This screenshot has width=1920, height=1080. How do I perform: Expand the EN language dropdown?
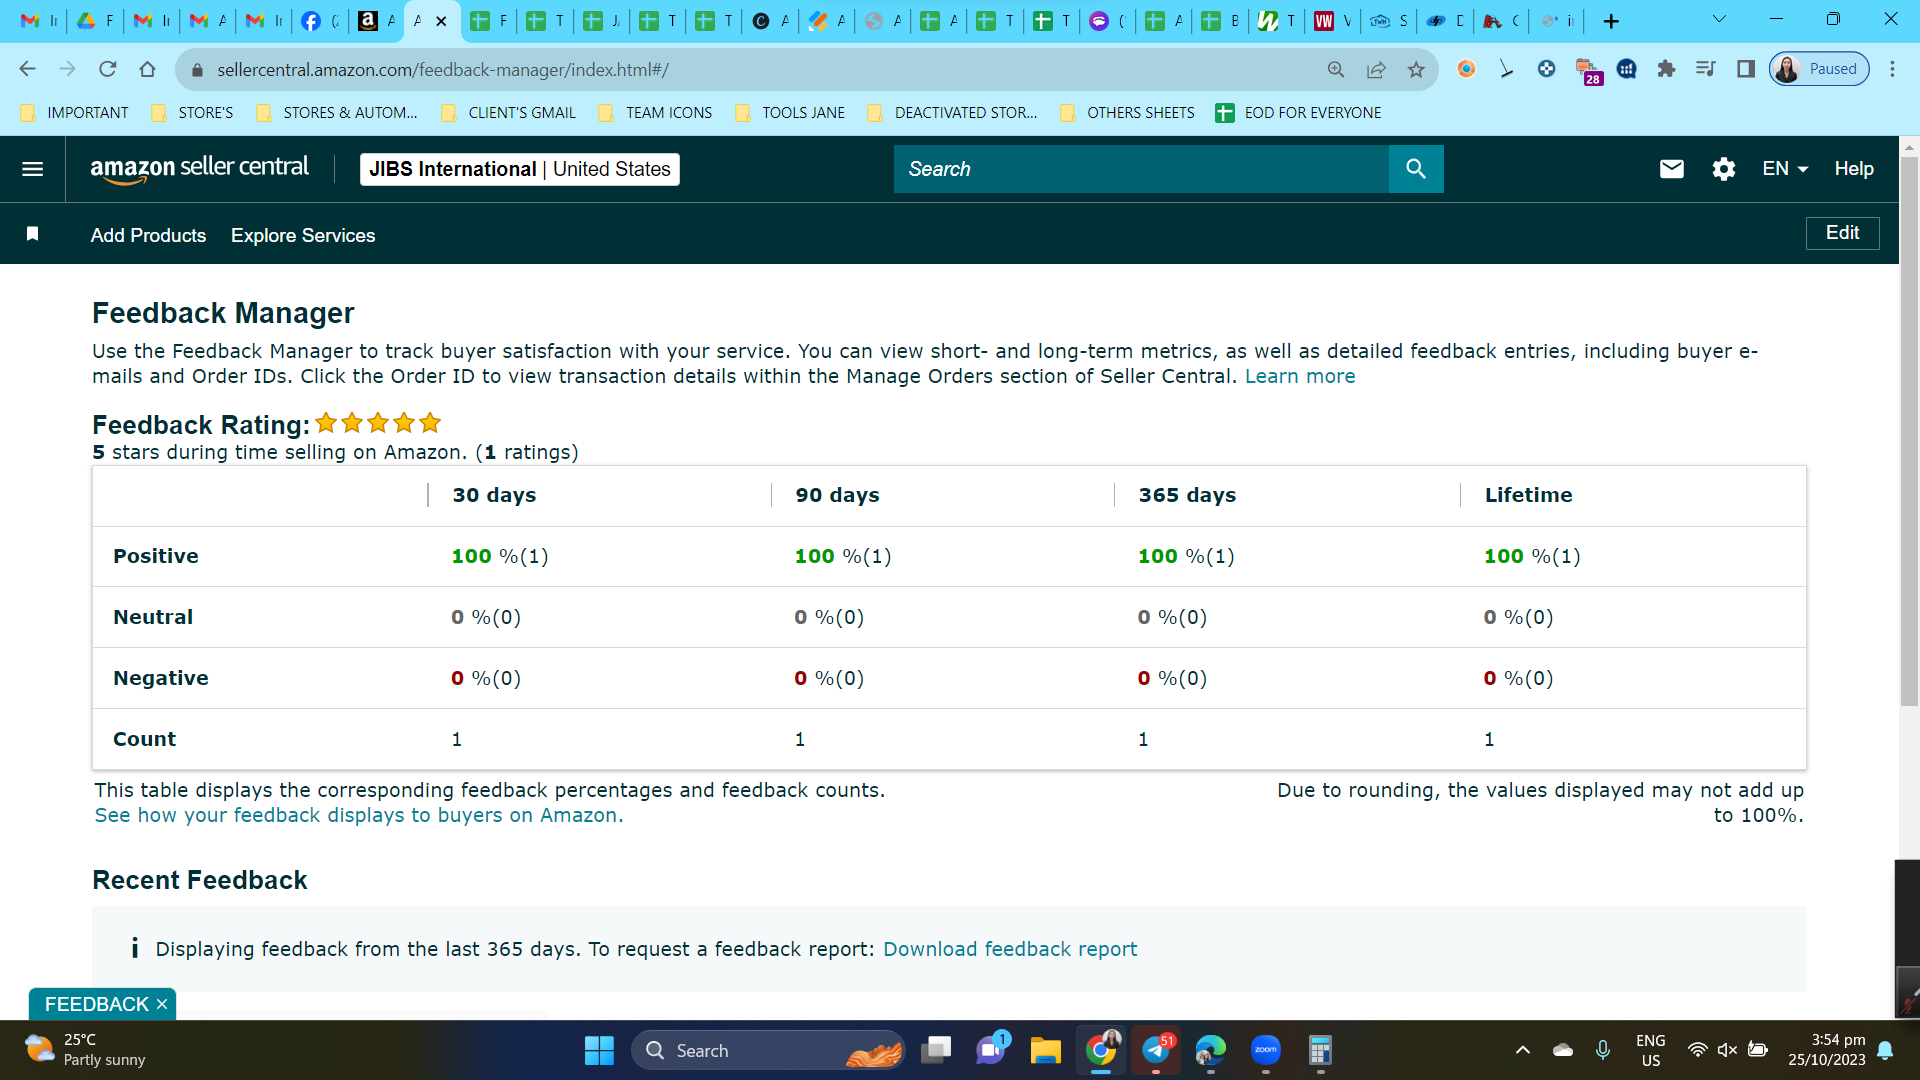coord(1784,169)
